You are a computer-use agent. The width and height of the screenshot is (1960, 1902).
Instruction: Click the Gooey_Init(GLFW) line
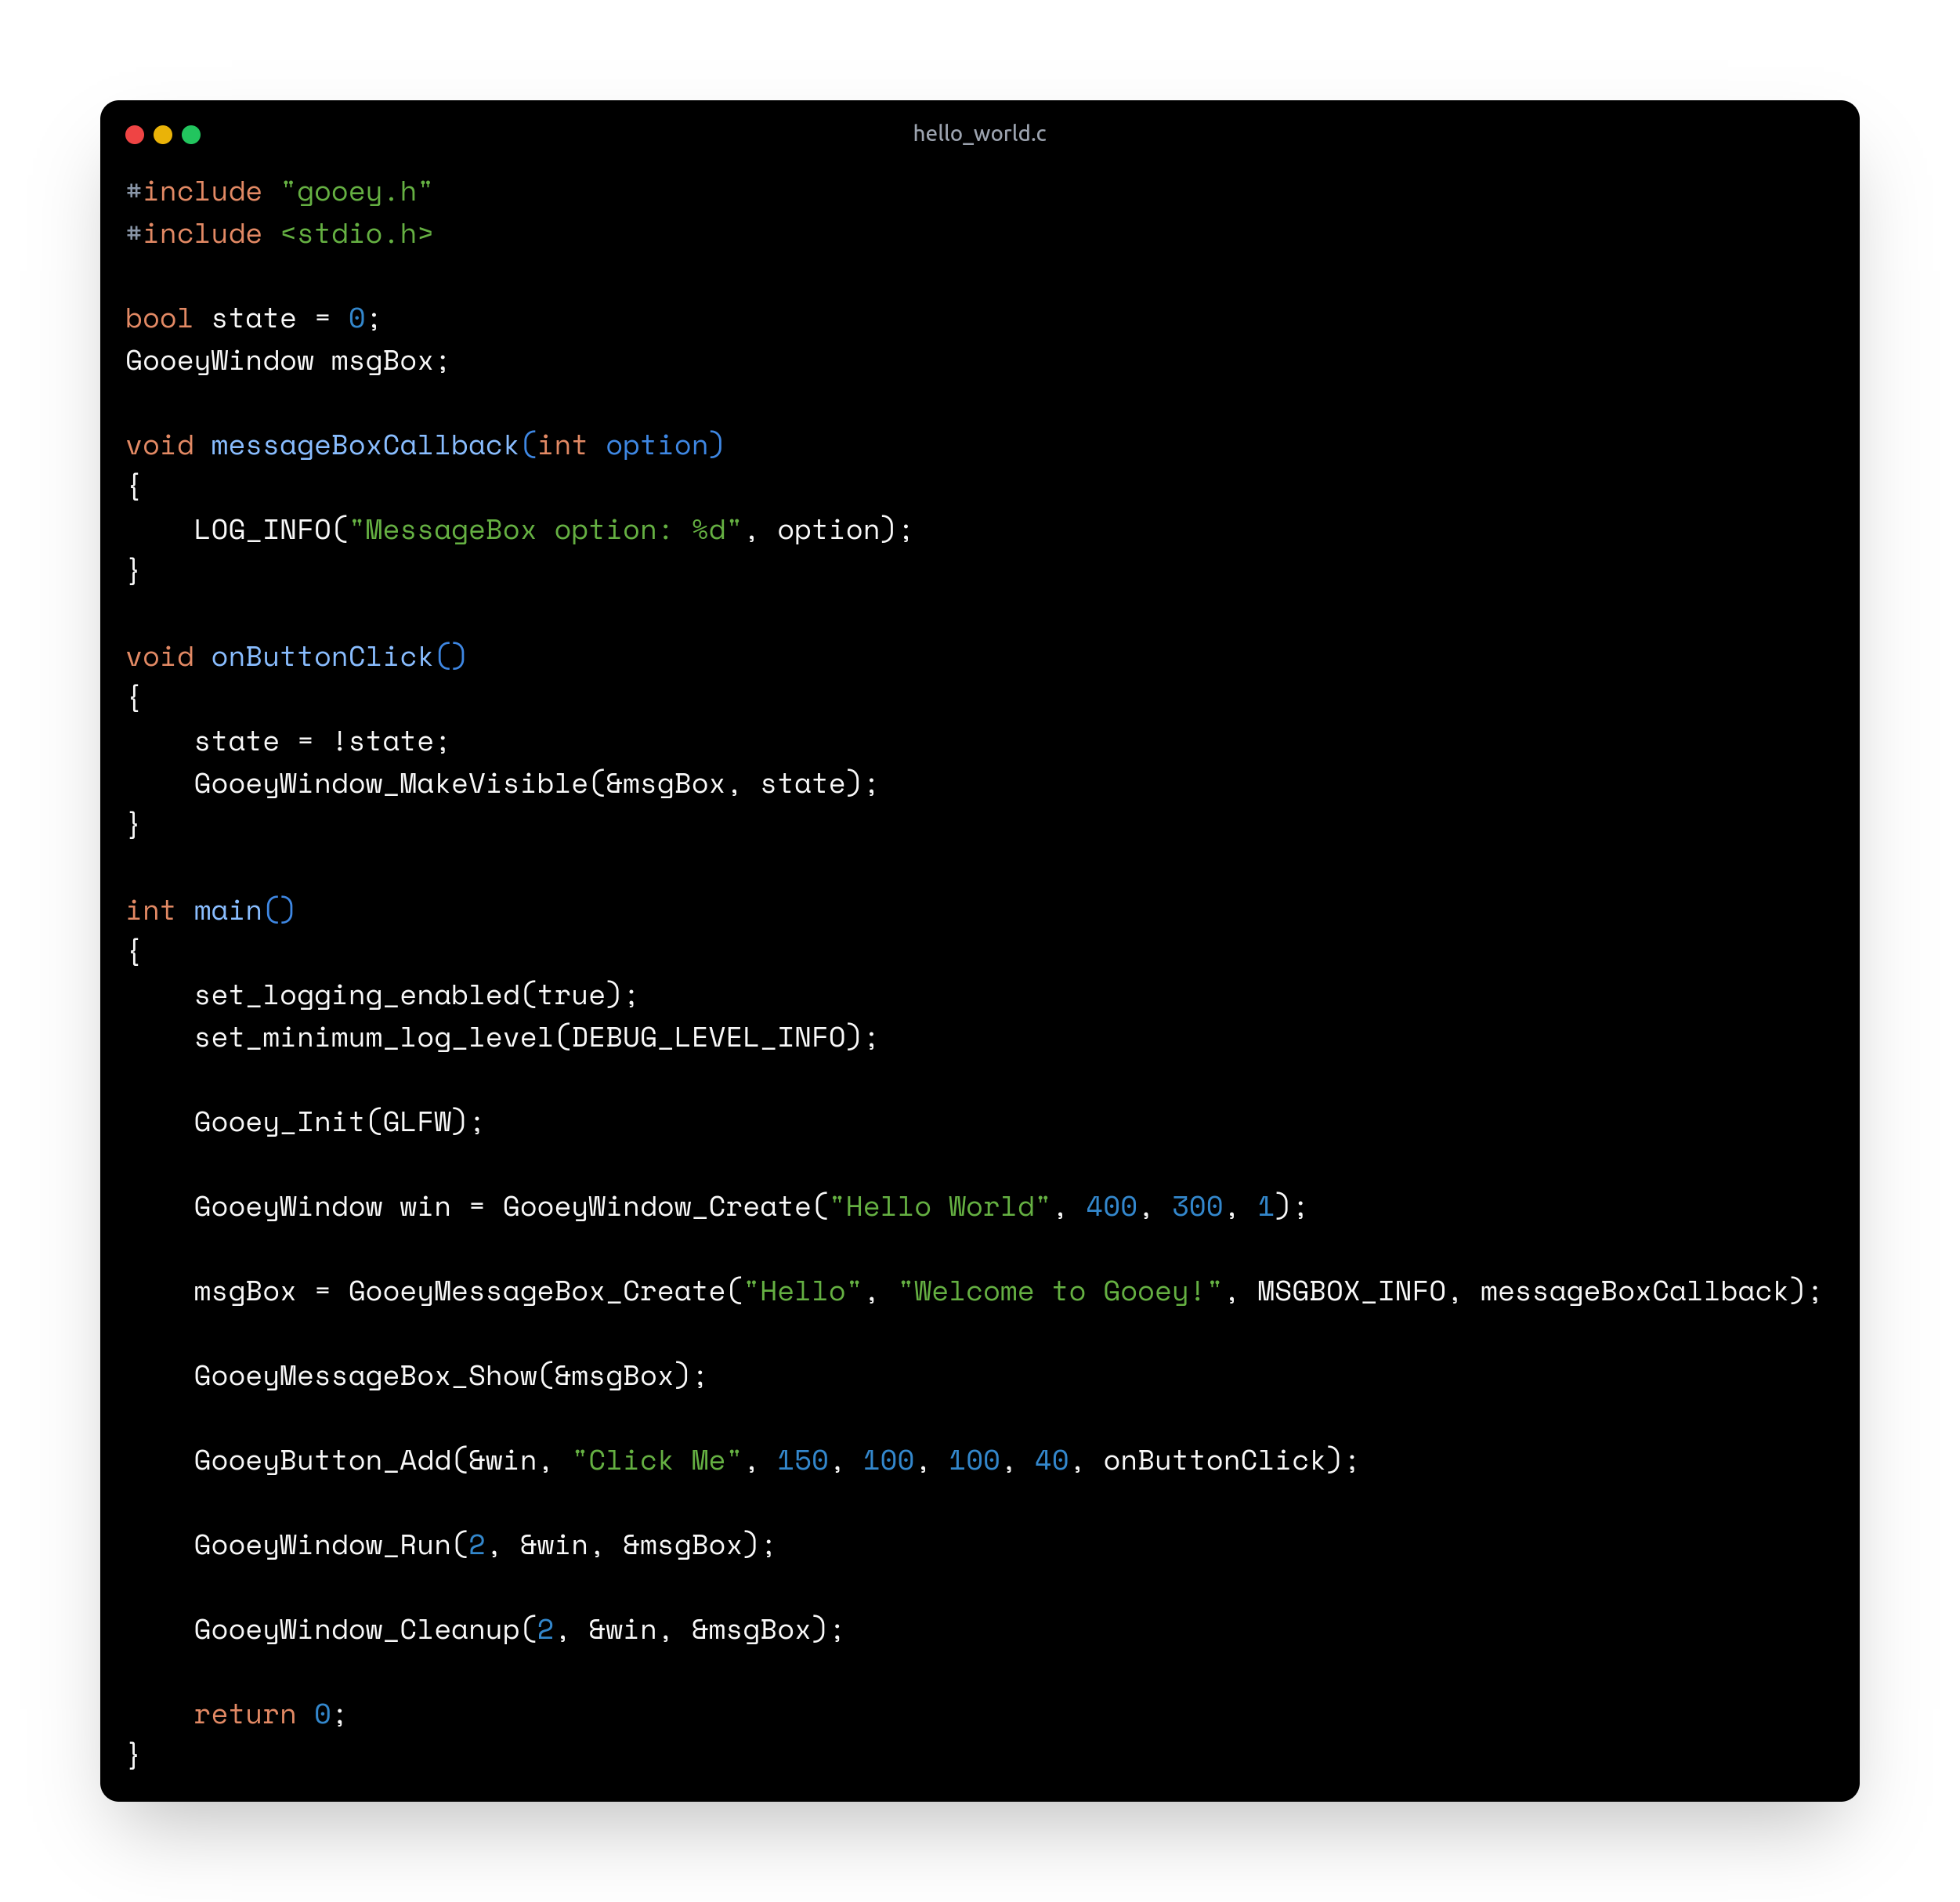pyautogui.click(x=339, y=1122)
